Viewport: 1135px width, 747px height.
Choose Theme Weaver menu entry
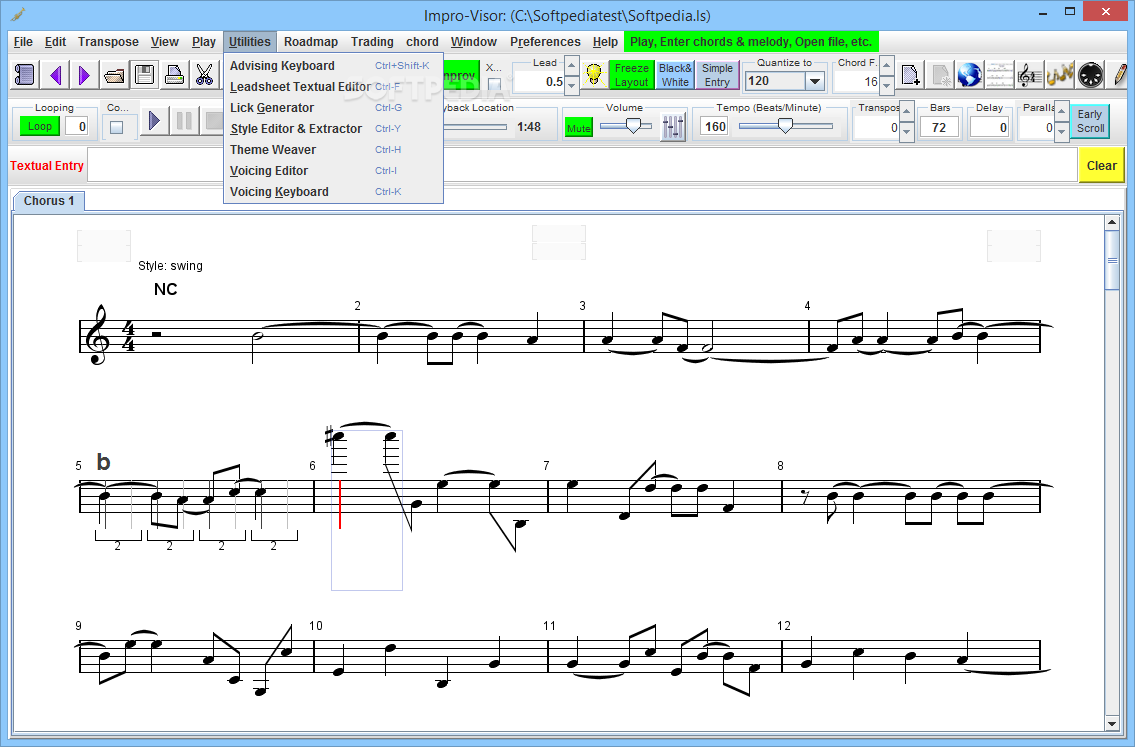click(x=333, y=150)
